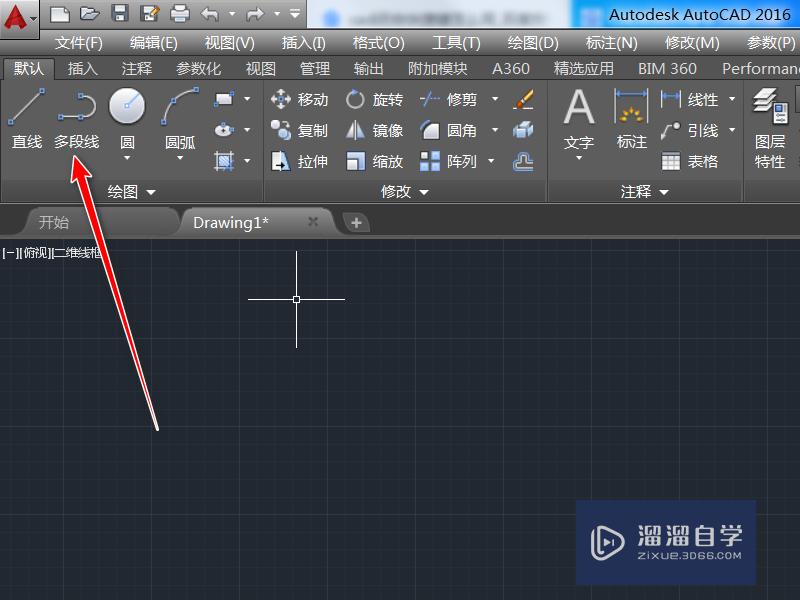
Task: Expand the Arc (圆弧) options dropdown
Action: click(x=180, y=158)
